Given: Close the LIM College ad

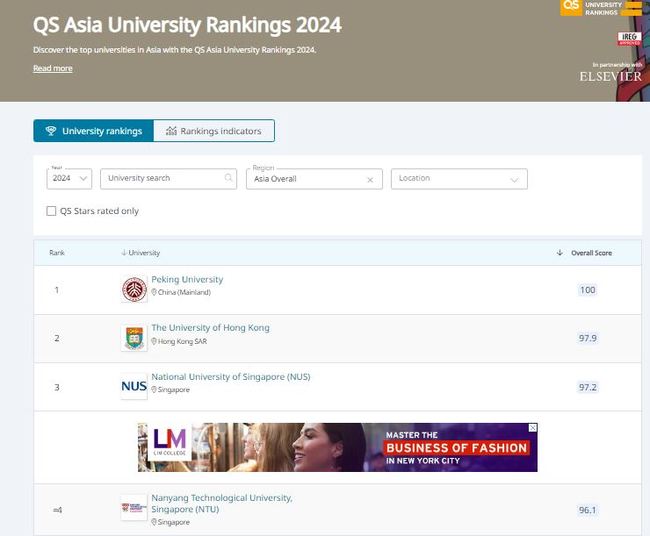Looking at the screenshot, I should click(533, 427).
